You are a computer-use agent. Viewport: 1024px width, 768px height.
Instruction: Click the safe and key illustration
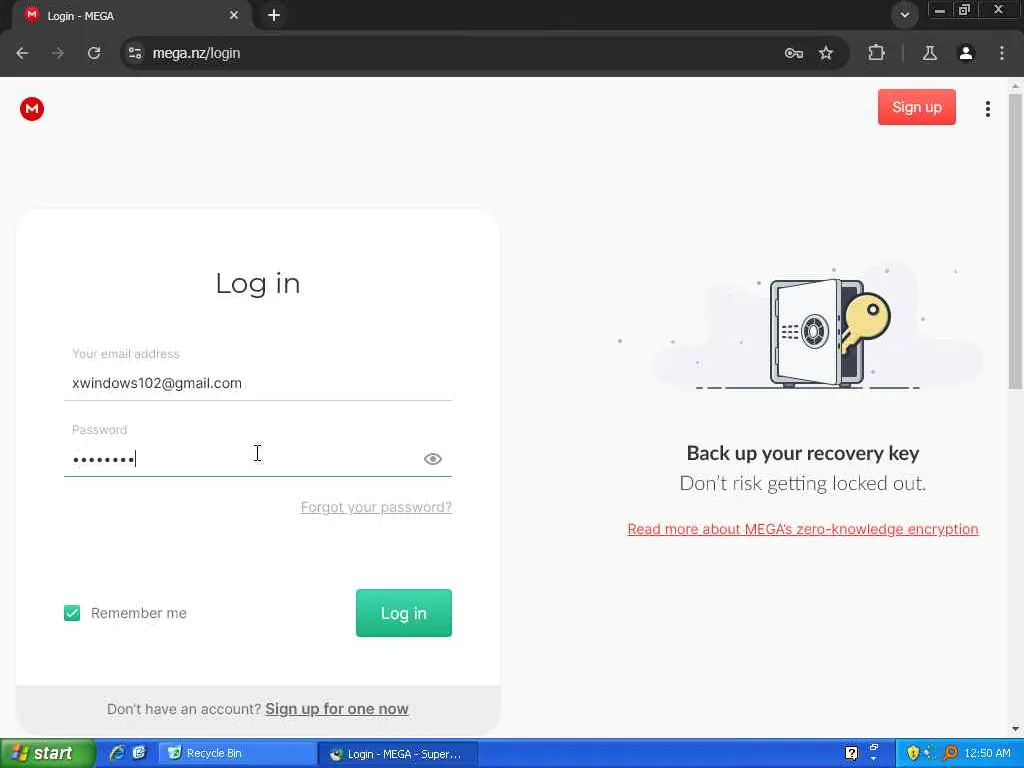tap(829, 333)
